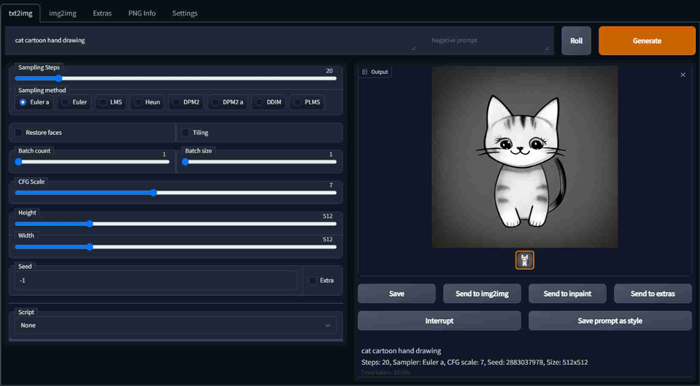The image size is (700, 386).
Task: Select the cat thumbnail below the output
Action: pyautogui.click(x=525, y=260)
